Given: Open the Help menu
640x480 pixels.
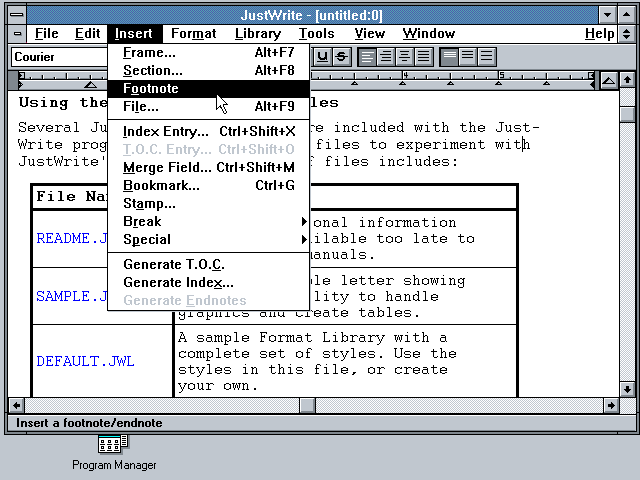Looking at the screenshot, I should [x=599, y=33].
